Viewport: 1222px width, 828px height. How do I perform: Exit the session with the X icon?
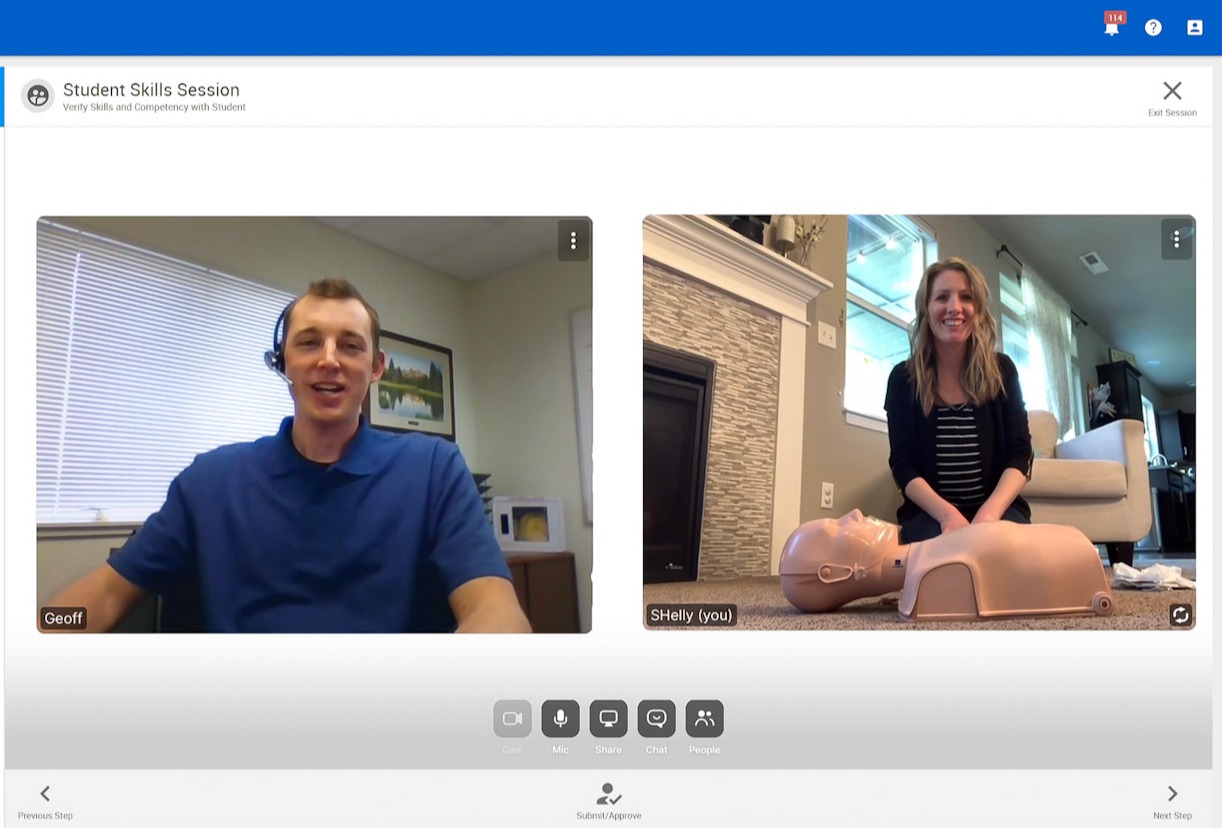[x=1172, y=91]
